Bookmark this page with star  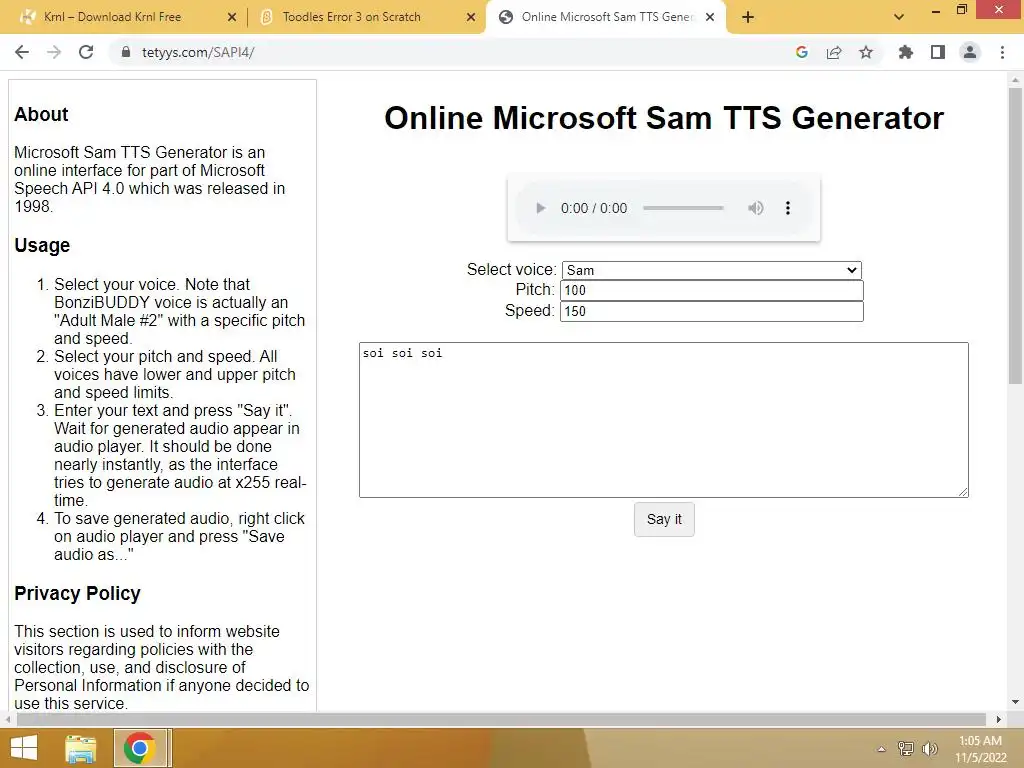coord(866,52)
